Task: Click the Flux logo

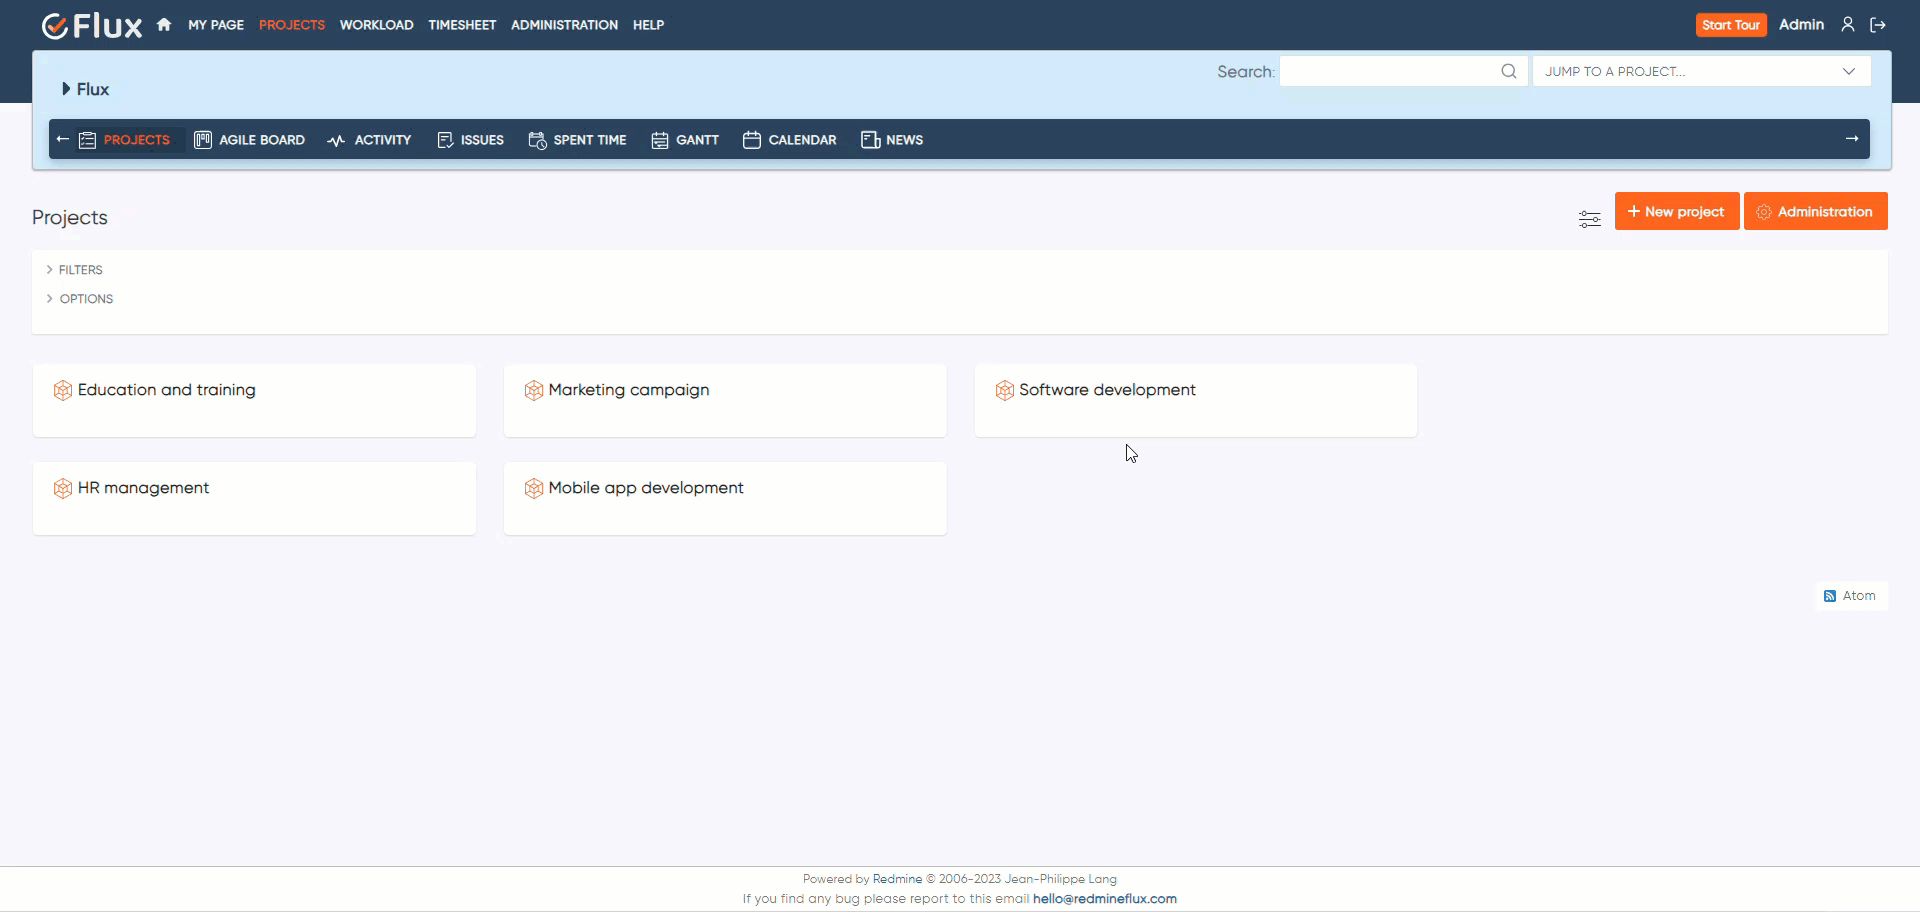Action: click(x=92, y=25)
